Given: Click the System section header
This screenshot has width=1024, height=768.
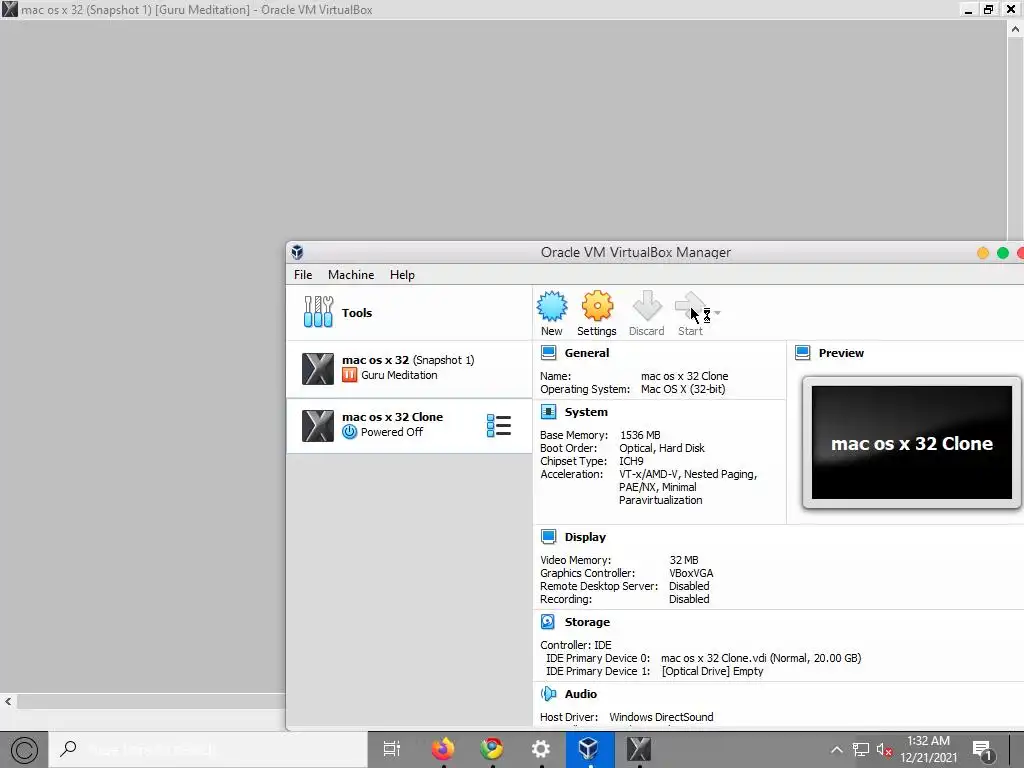Looking at the screenshot, I should 586,412.
